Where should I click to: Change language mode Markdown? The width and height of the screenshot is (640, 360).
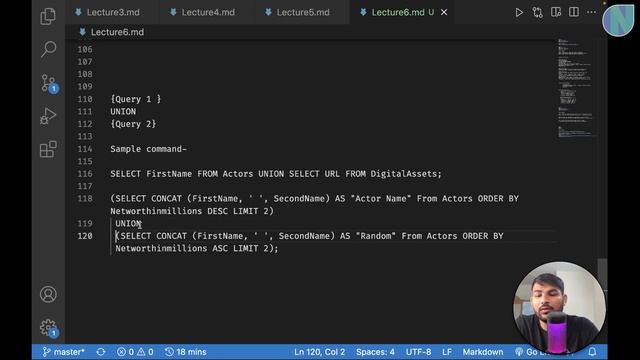coord(483,352)
